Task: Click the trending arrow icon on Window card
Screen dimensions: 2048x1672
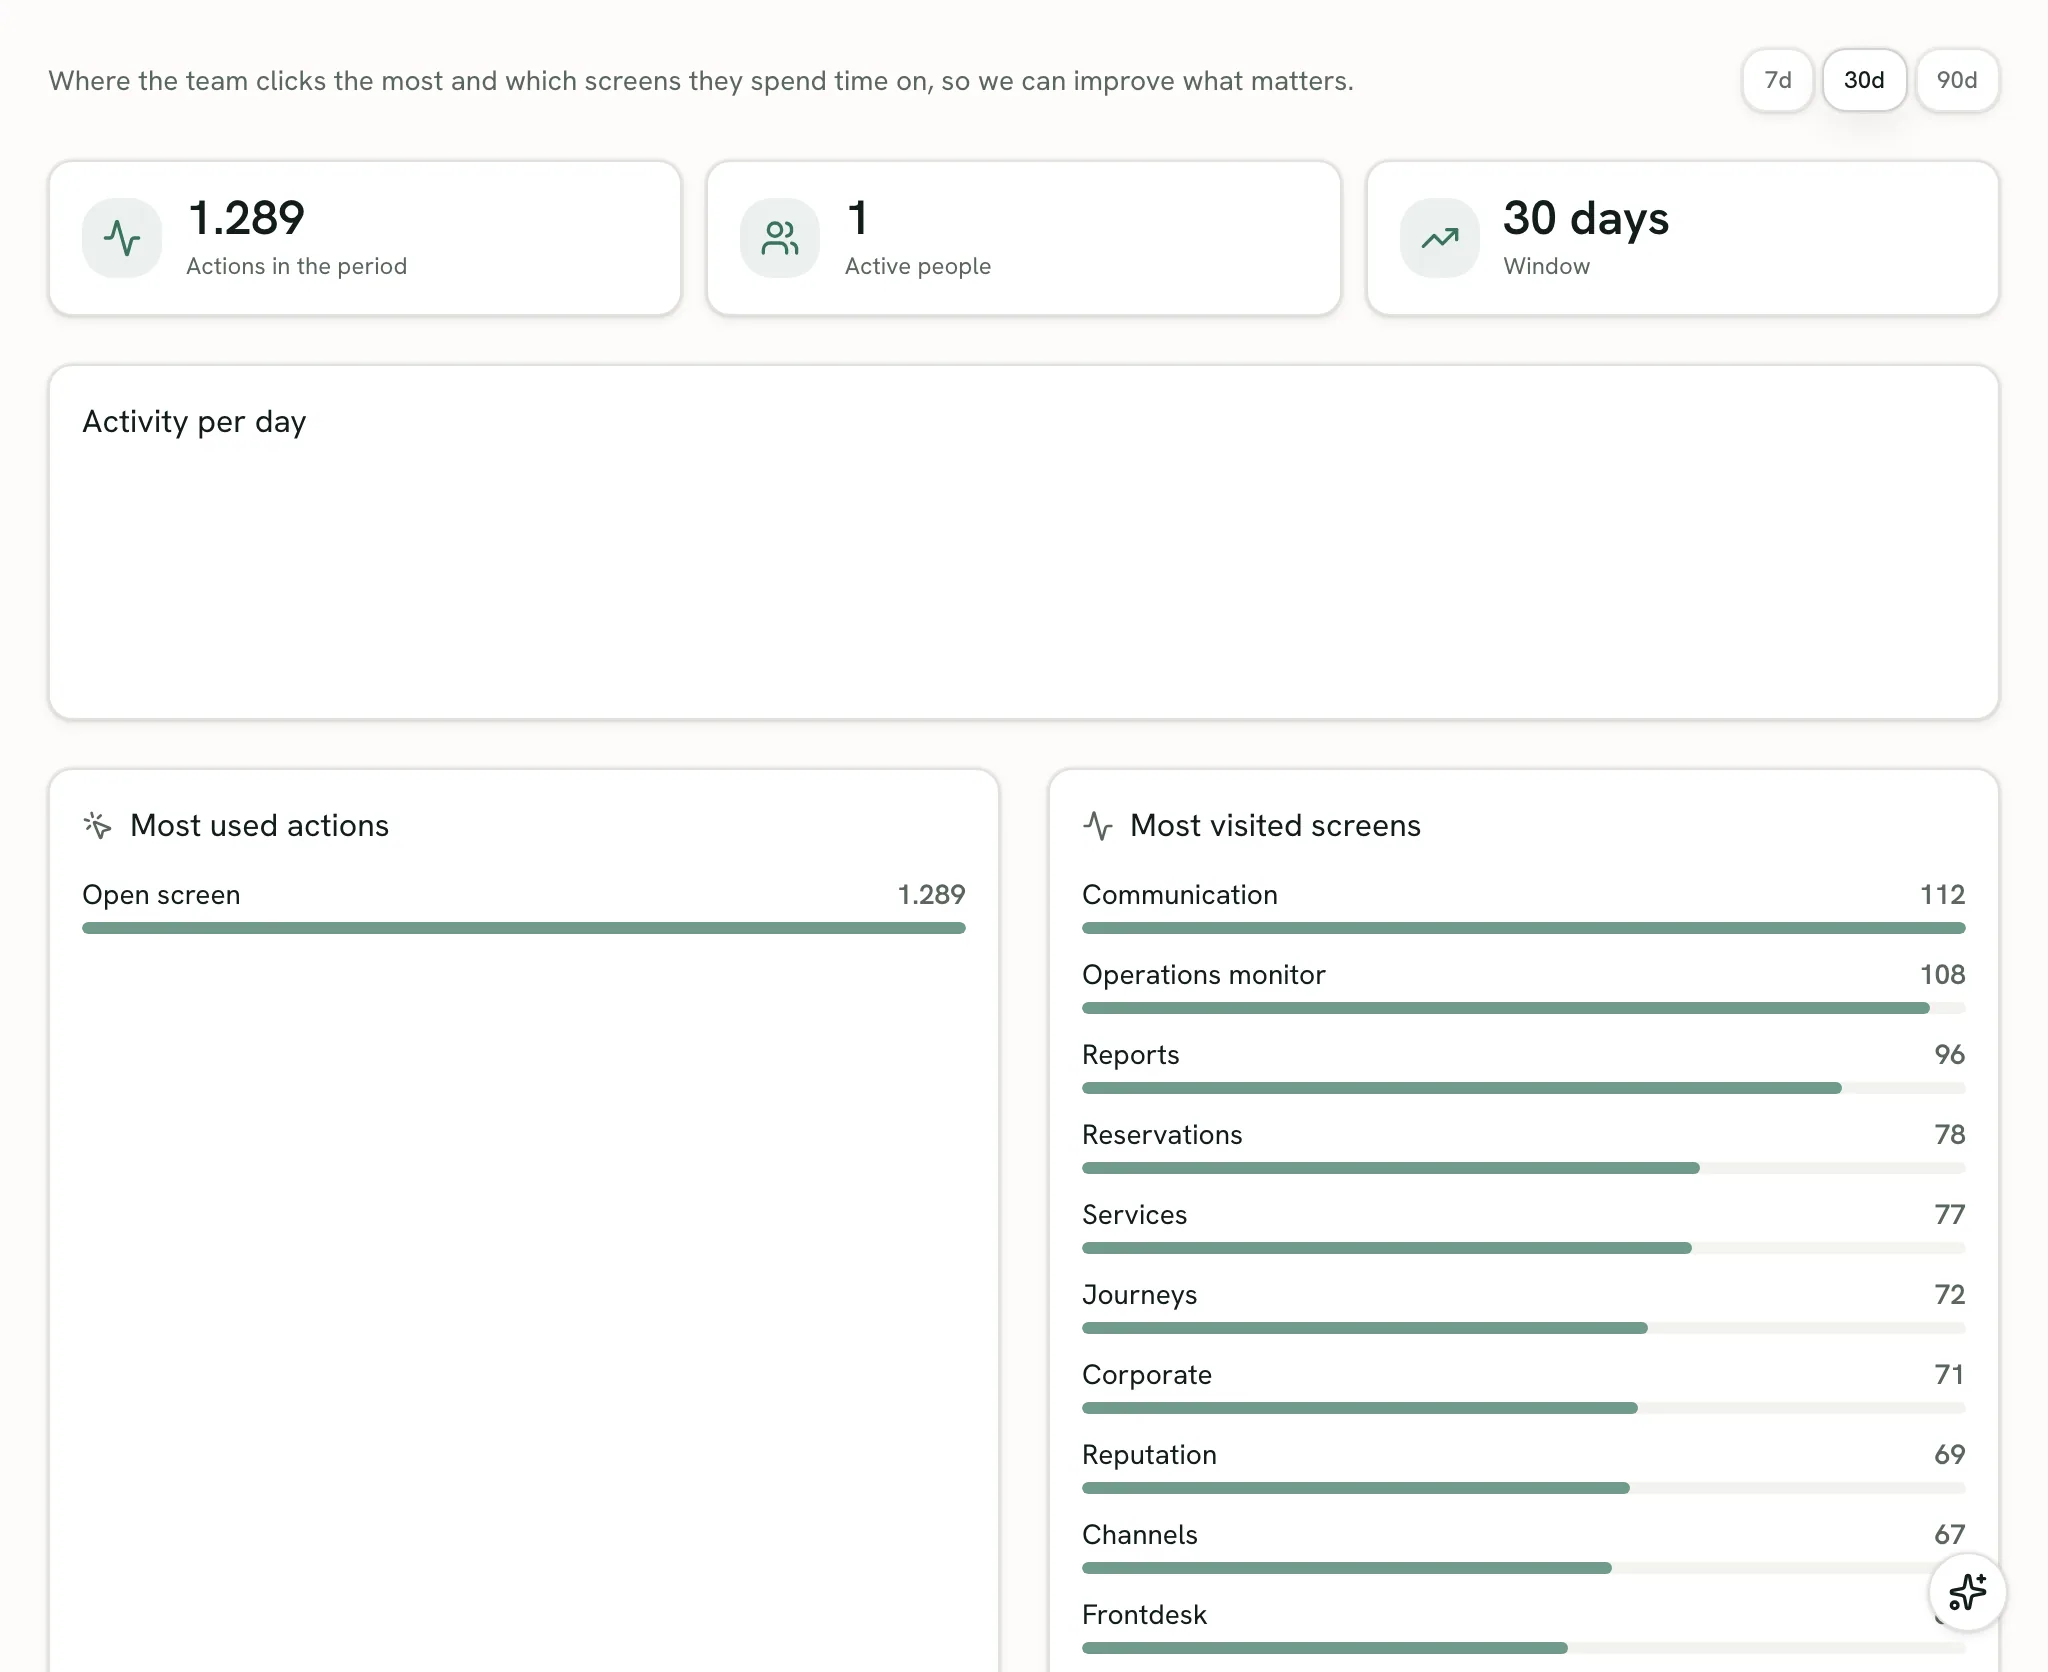Action: click(1440, 238)
